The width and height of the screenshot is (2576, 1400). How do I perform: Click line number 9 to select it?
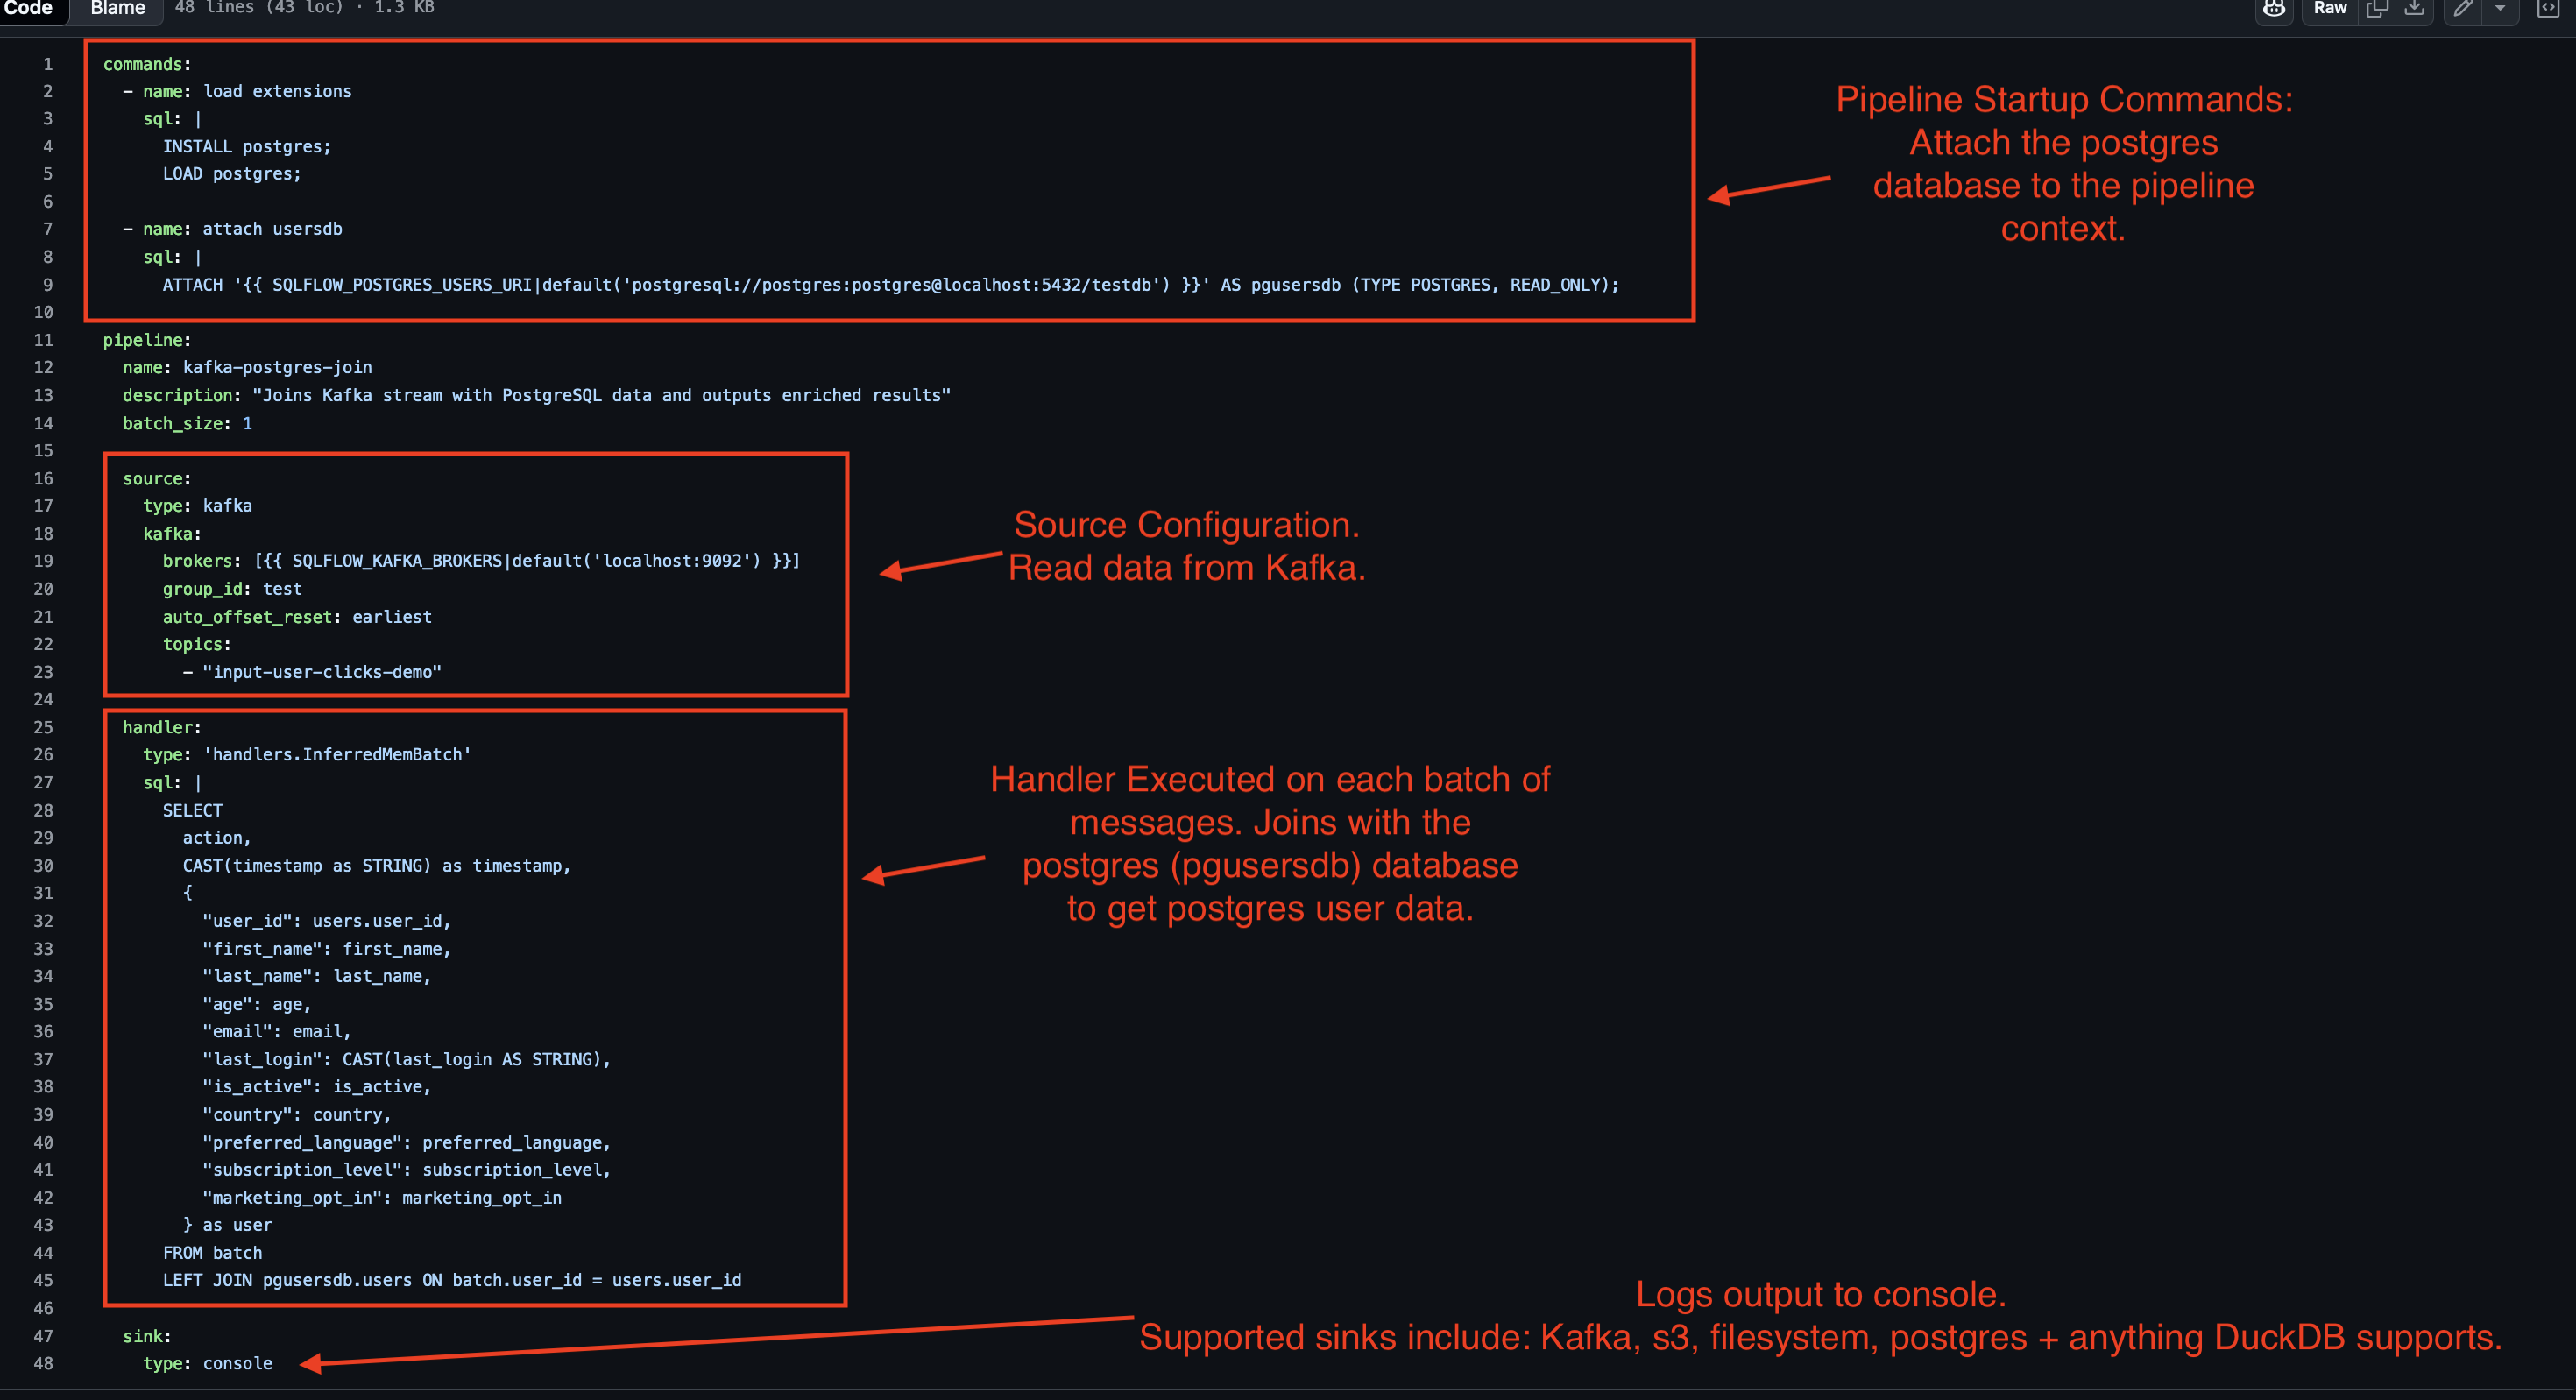(48, 283)
